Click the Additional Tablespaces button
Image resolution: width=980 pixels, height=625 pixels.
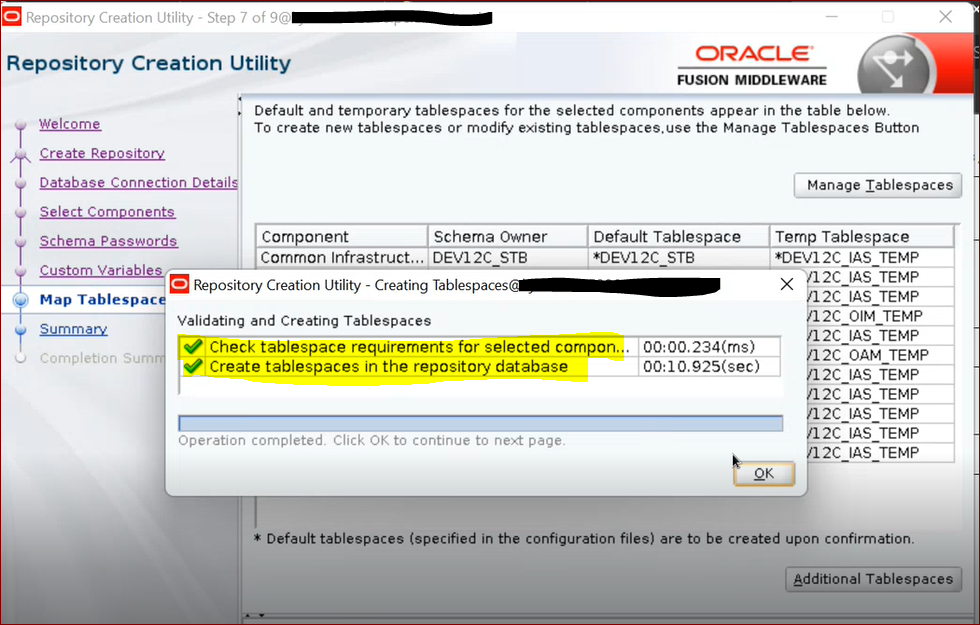pyautogui.click(x=873, y=579)
